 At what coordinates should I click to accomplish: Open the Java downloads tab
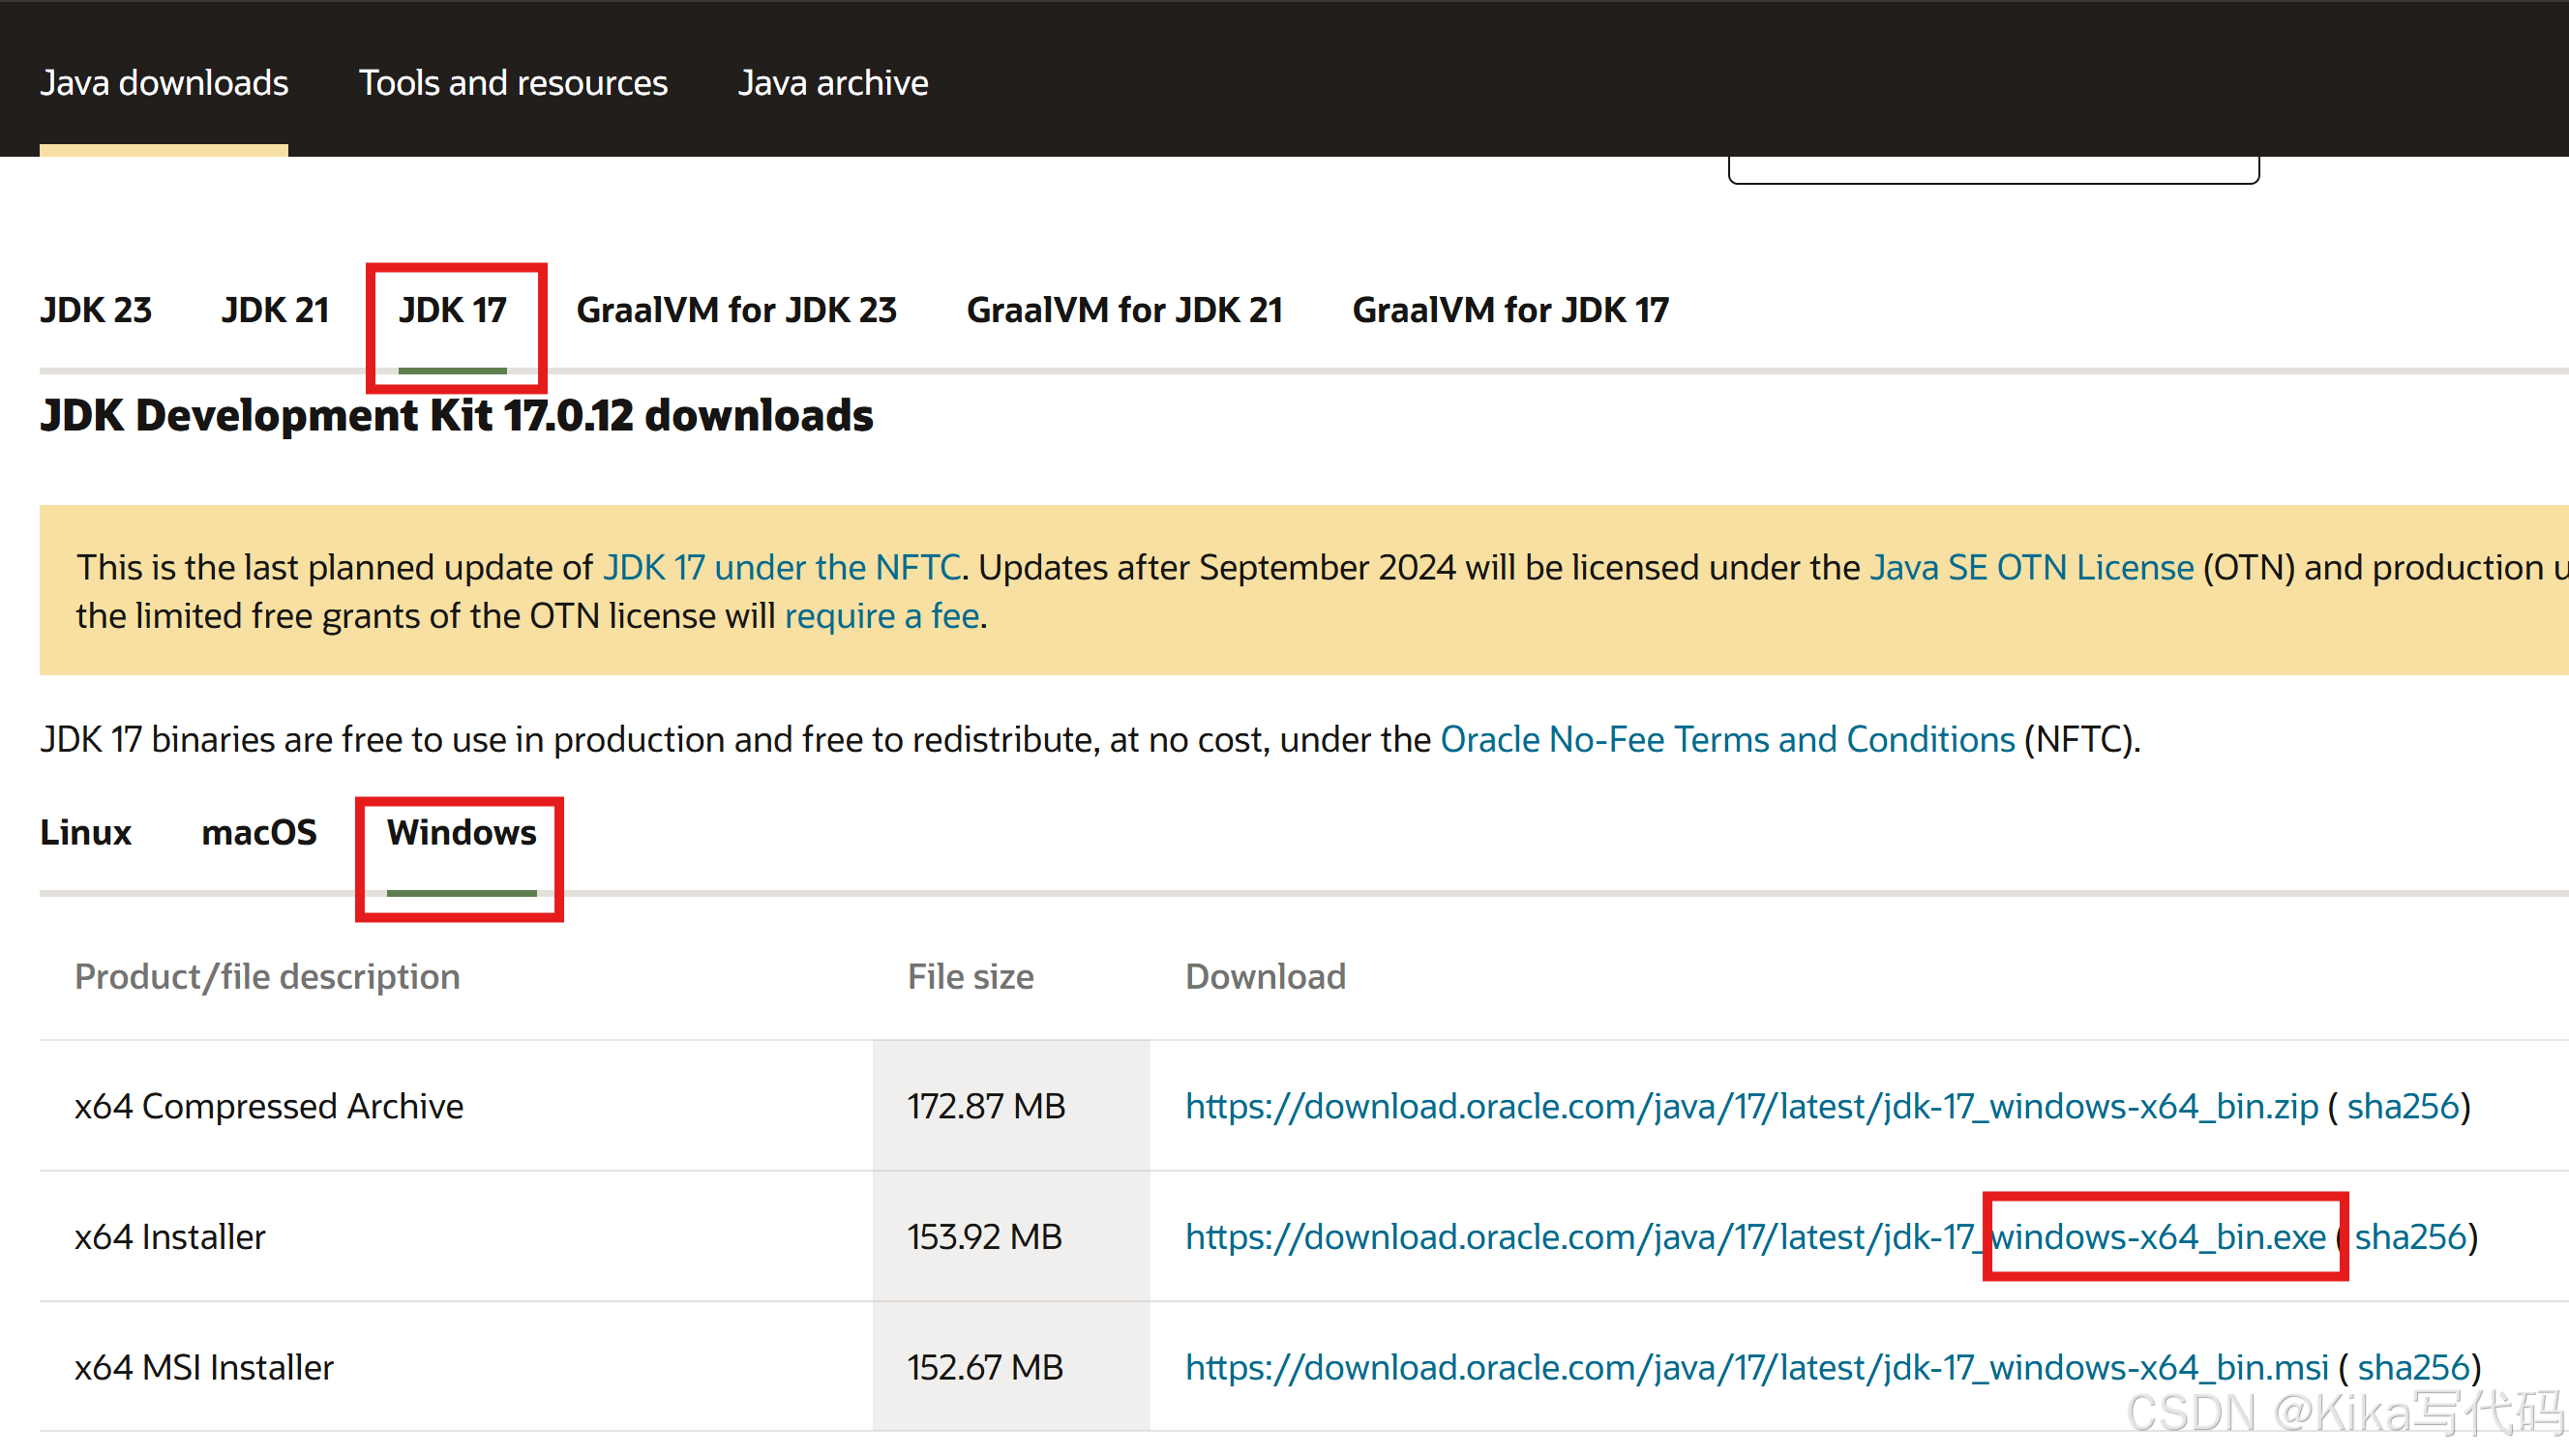(x=164, y=83)
